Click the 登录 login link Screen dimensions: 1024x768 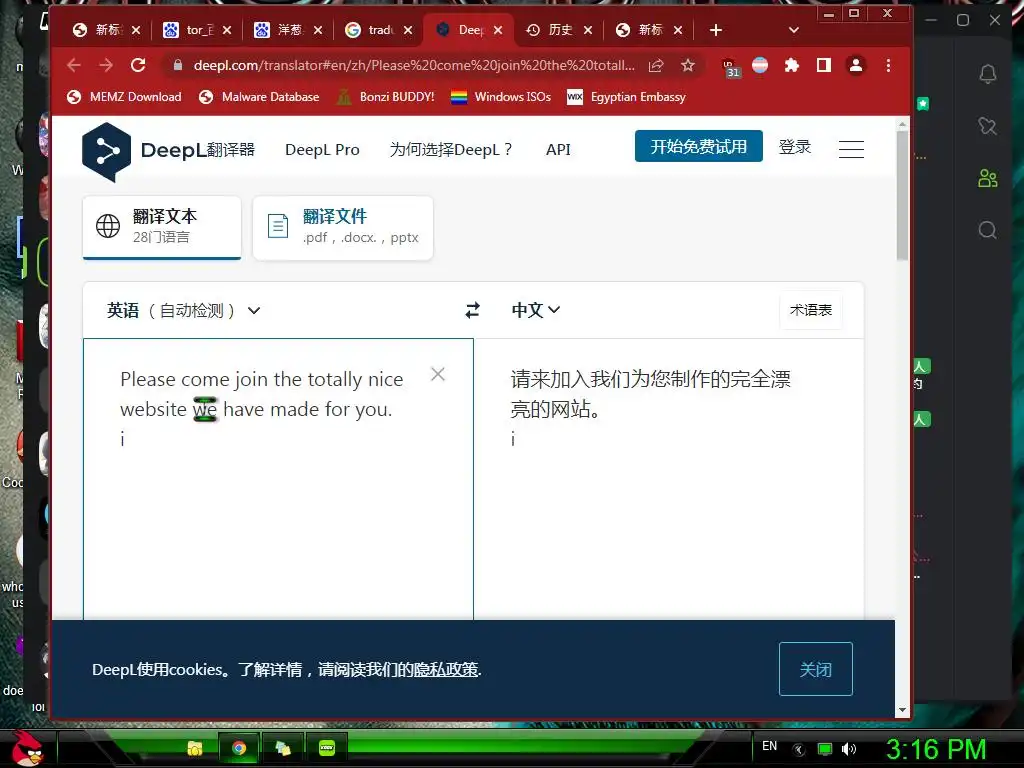(x=795, y=147)
